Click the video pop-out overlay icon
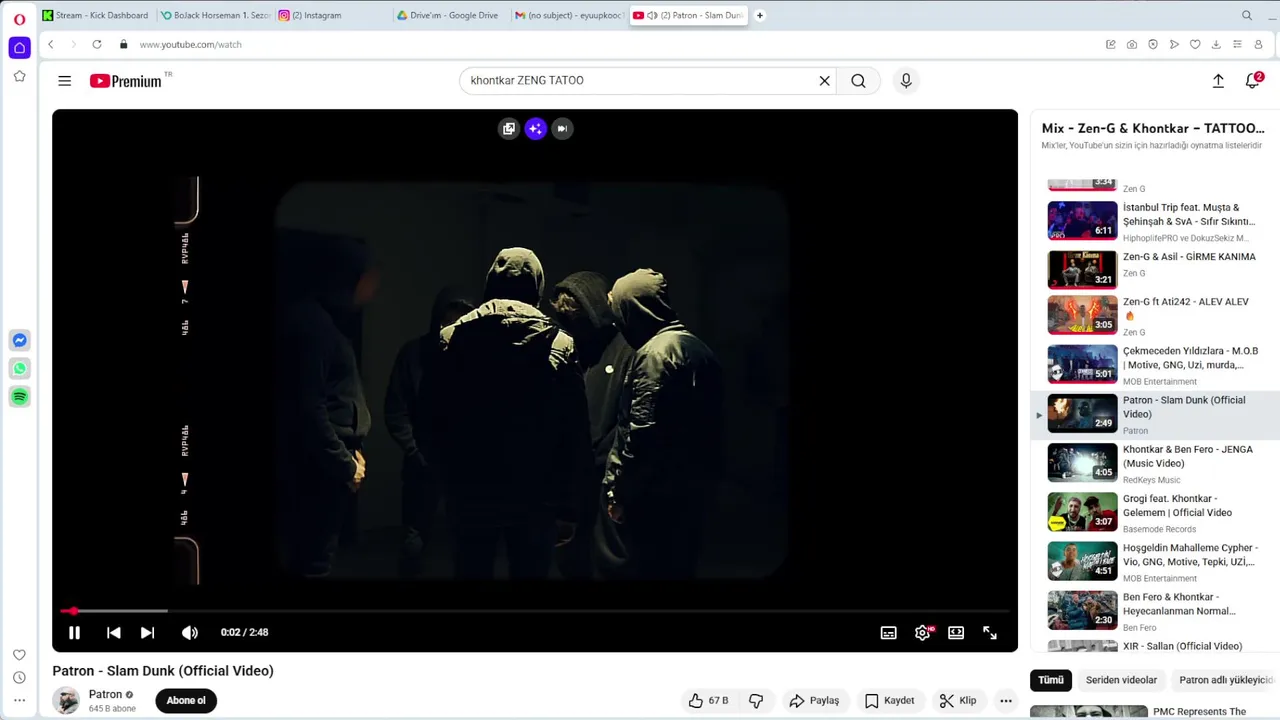Viewport: 1280px width, 720px height. pyautogui.click(x=509, y=128)
